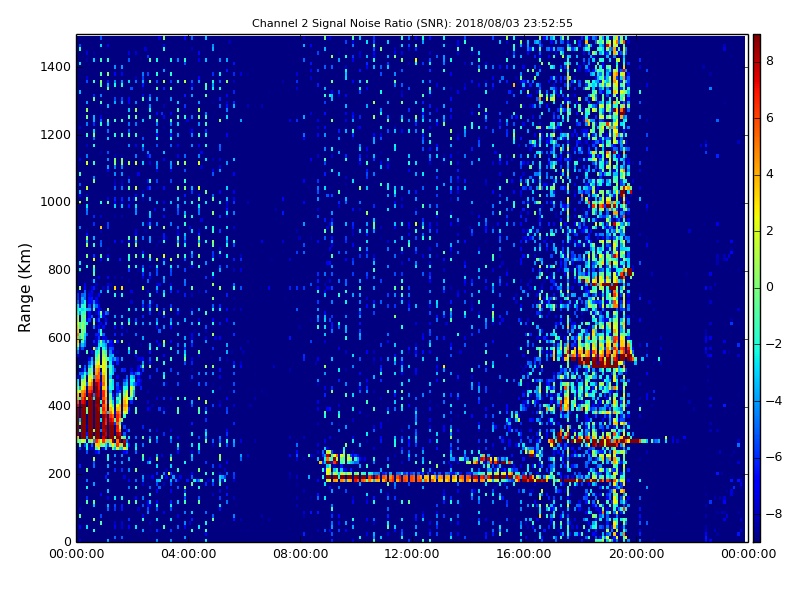Image resolution: width=800 pixels, height=600 pixels.
Task: Click the 08:00:00 time tick label
Action: [x=301, y=554]
